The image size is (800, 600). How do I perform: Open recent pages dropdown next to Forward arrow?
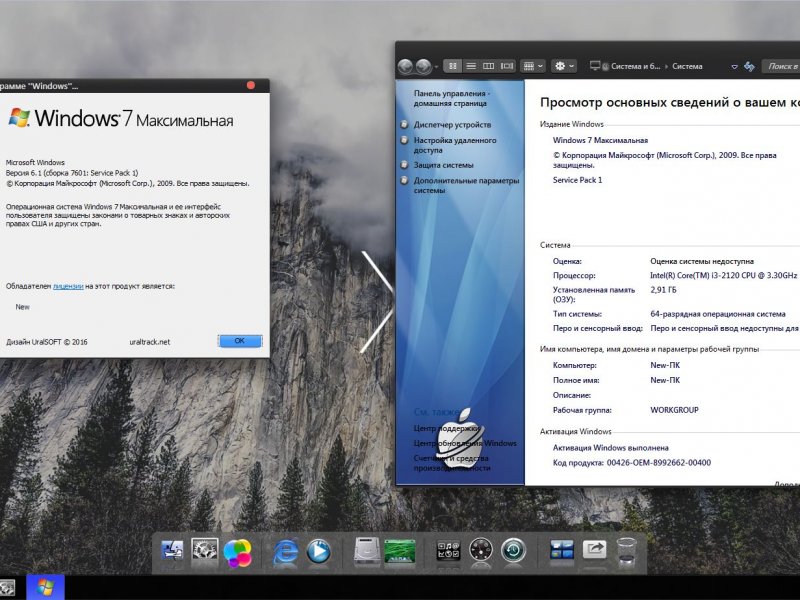tap(436, 67)
